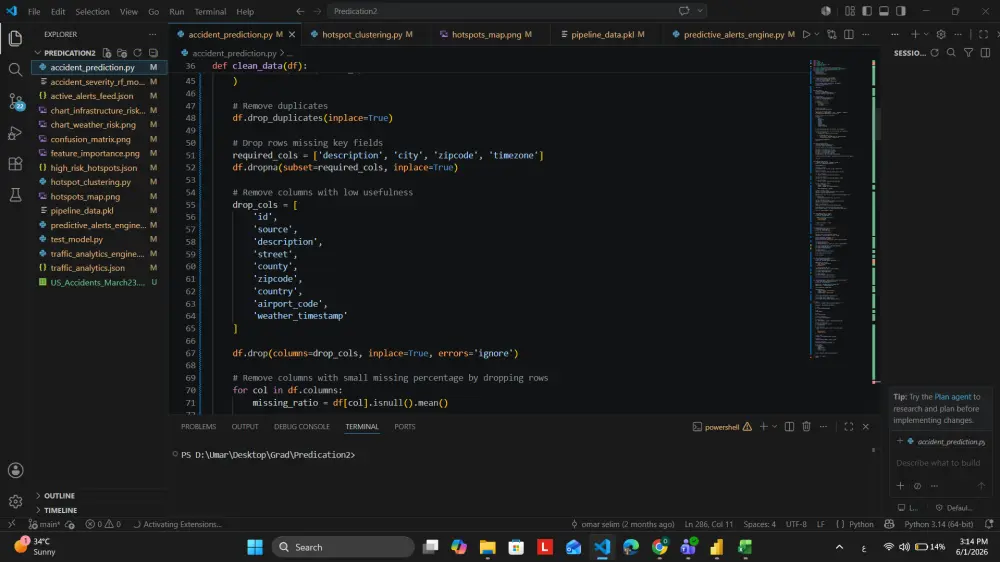
Task: Refresh the chat sessions list
Action: tap(934, 53)
